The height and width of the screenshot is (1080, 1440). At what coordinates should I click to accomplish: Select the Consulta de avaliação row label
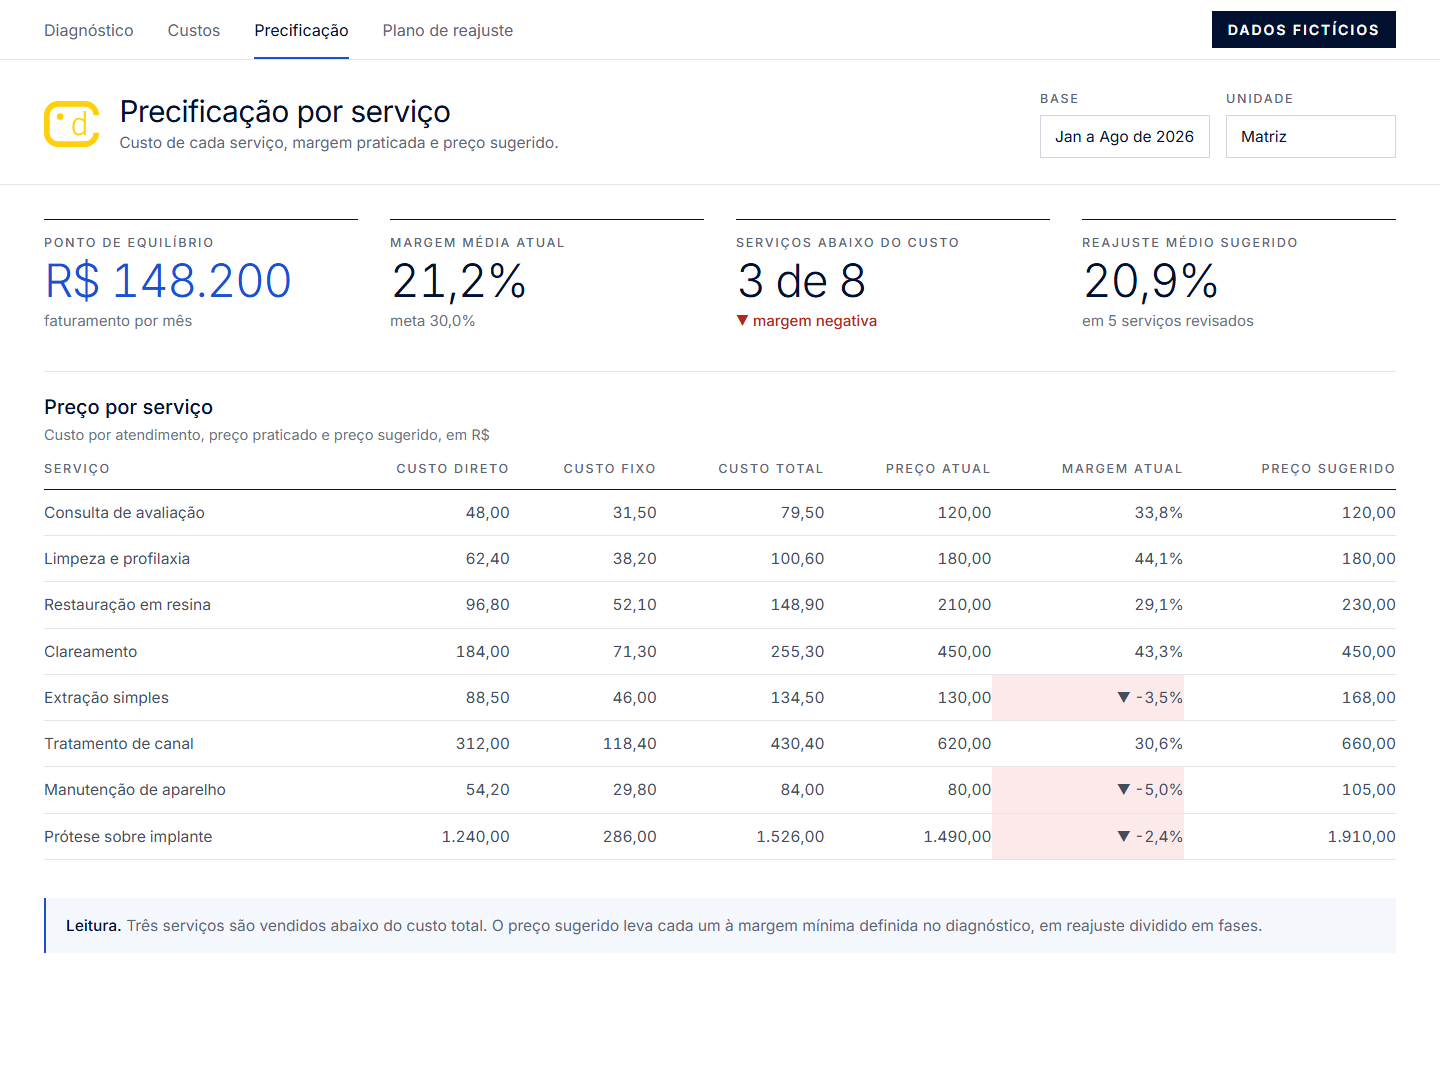[124, 513]
